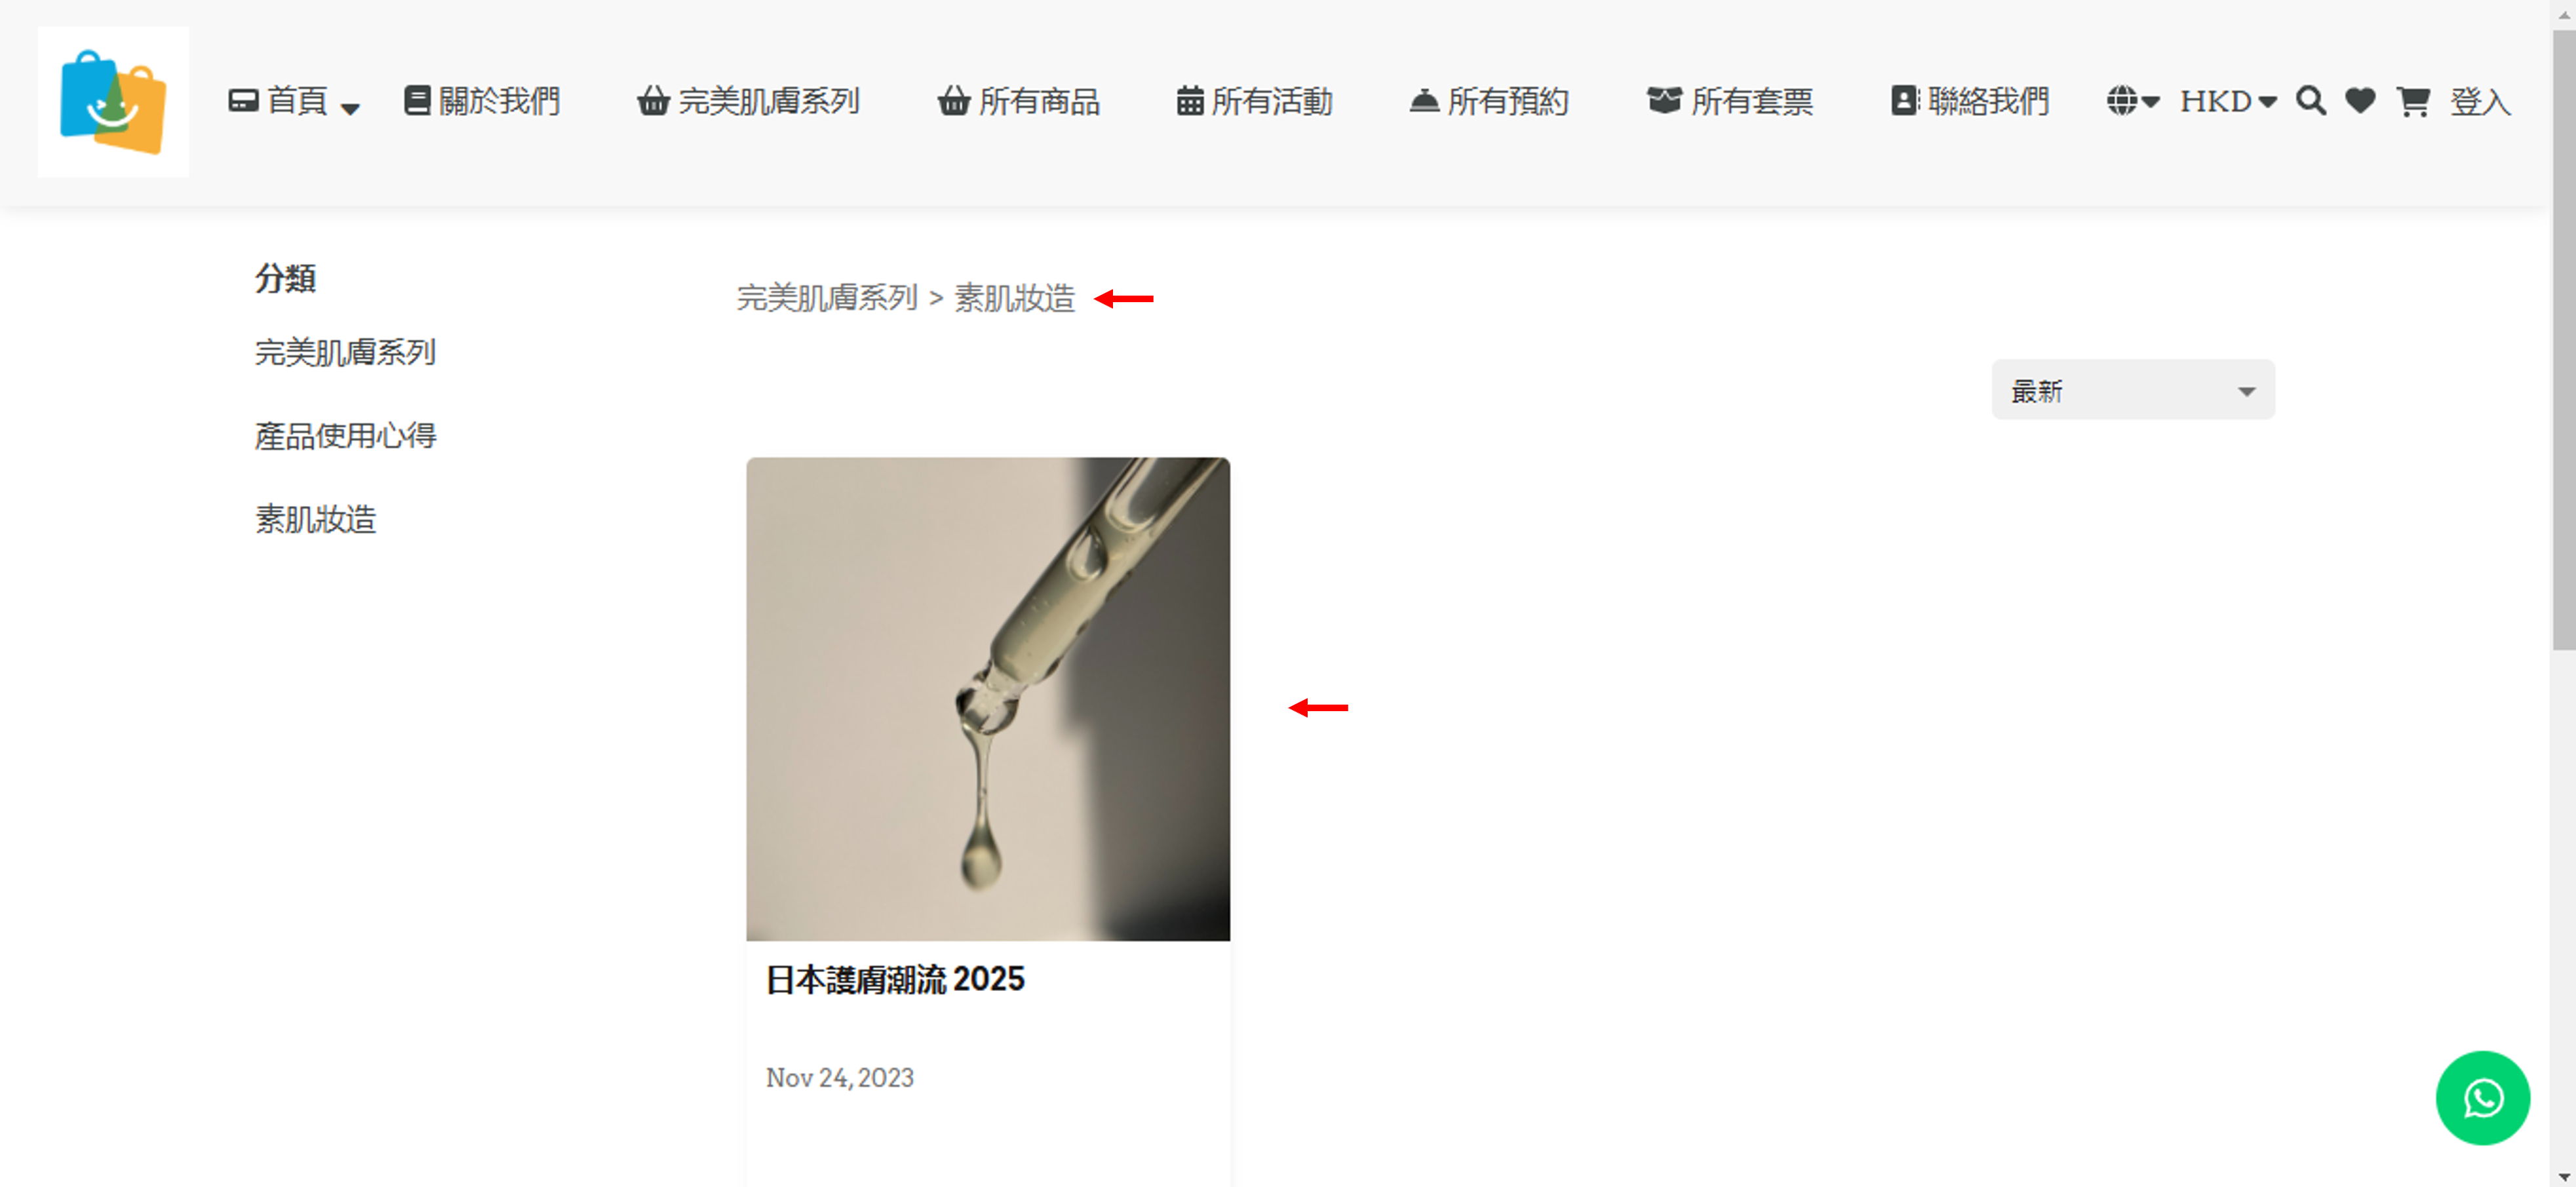Open the WhatsApp chat button
This screenshot has height=1187, width=2576.
click(x=2482, y=1097)
